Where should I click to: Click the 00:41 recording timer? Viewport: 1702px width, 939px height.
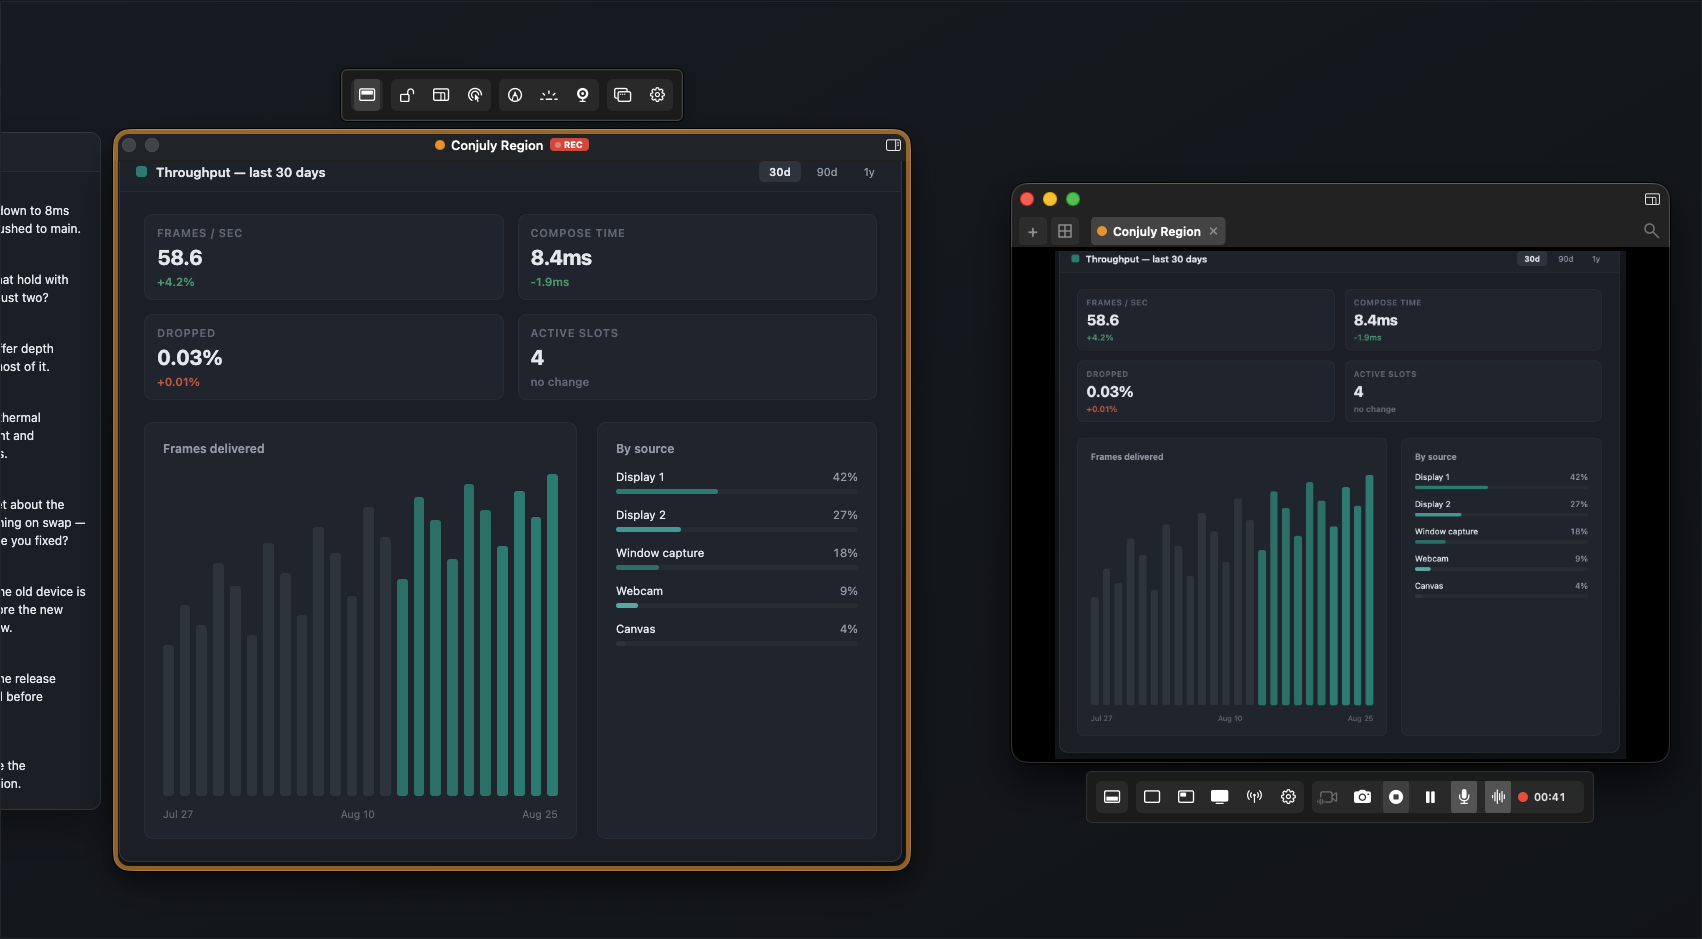coord(1550,797)
